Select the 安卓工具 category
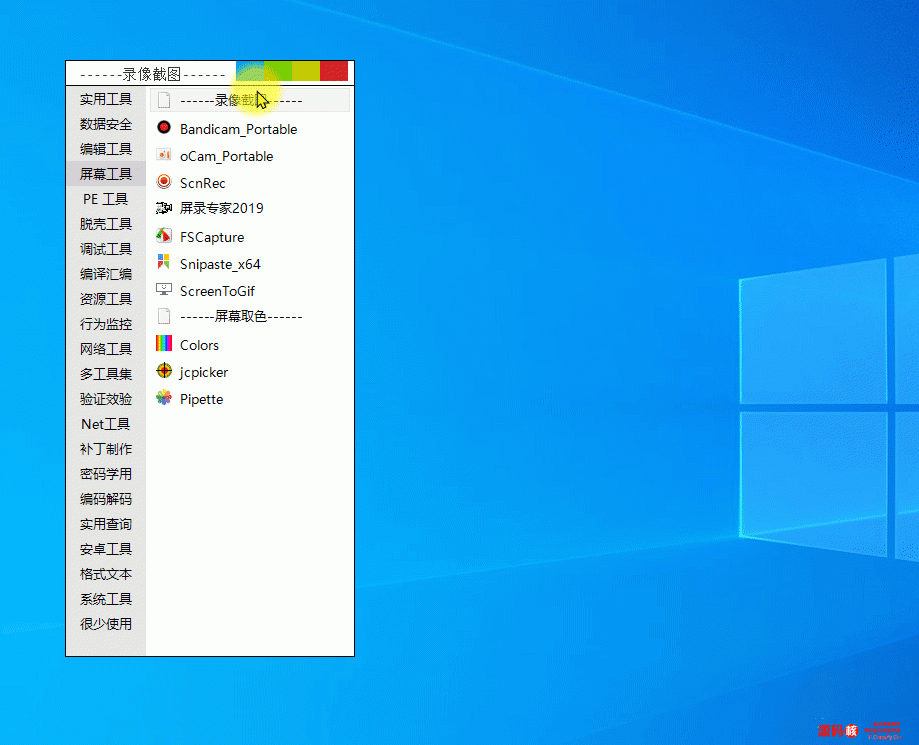This screenshot has height=745, width=919. pyautogui.click(x=106, y=549)
